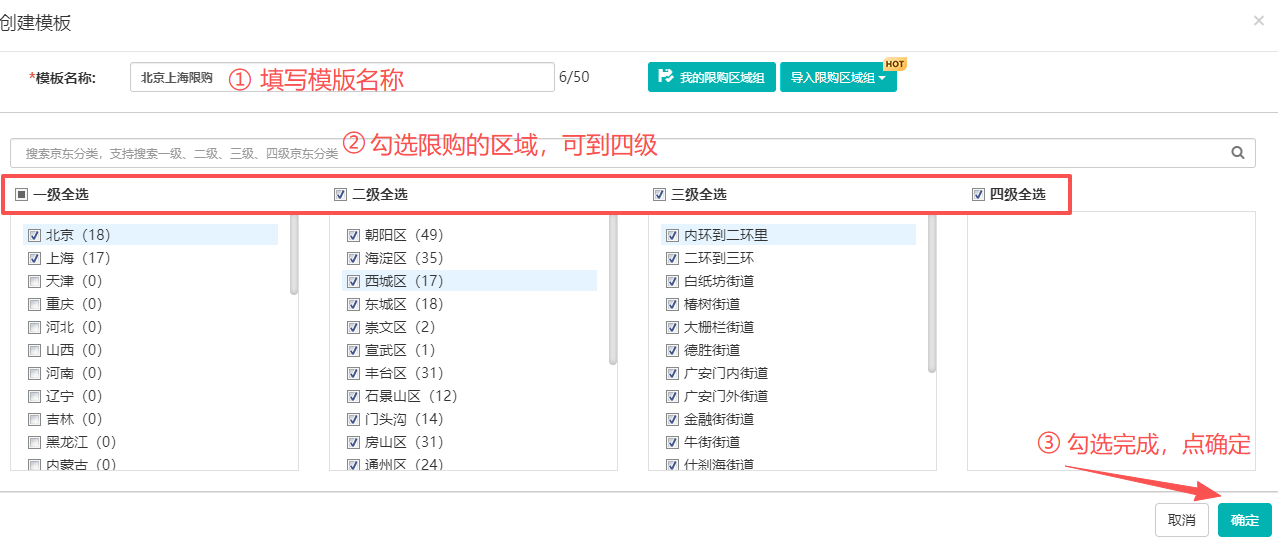Uncheck the 海淀区 checkbox
The height and width of the screenshot is (543, 1278).
click(x=353, y=259)
